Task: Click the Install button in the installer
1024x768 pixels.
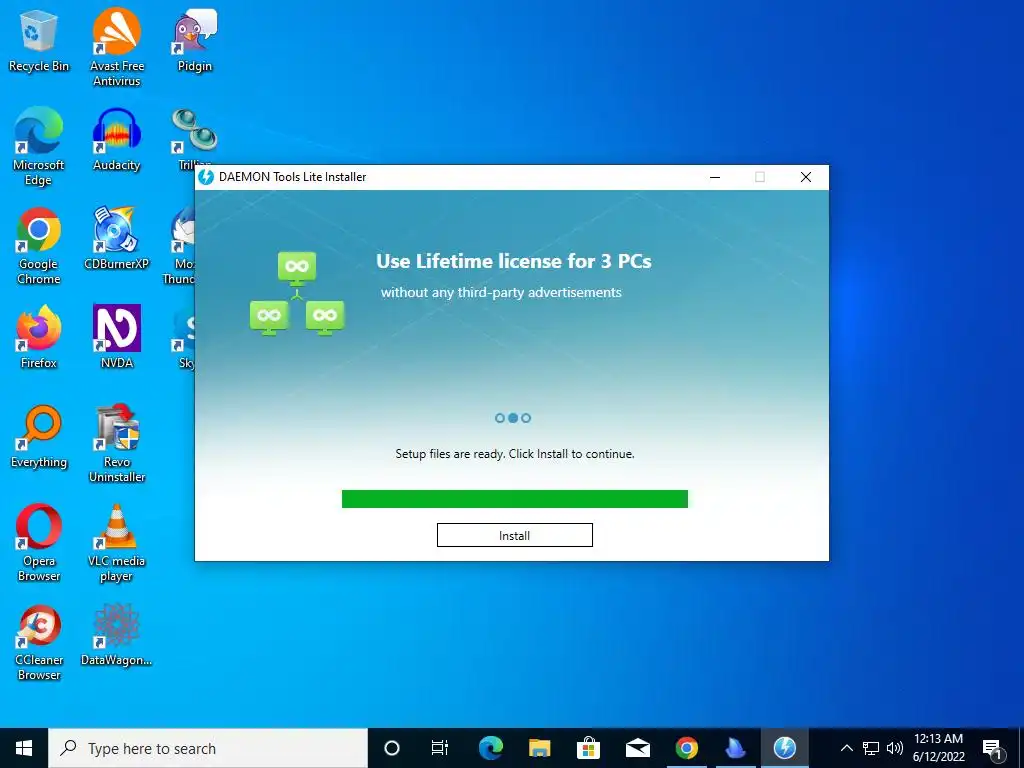Action: click(515, 535)
